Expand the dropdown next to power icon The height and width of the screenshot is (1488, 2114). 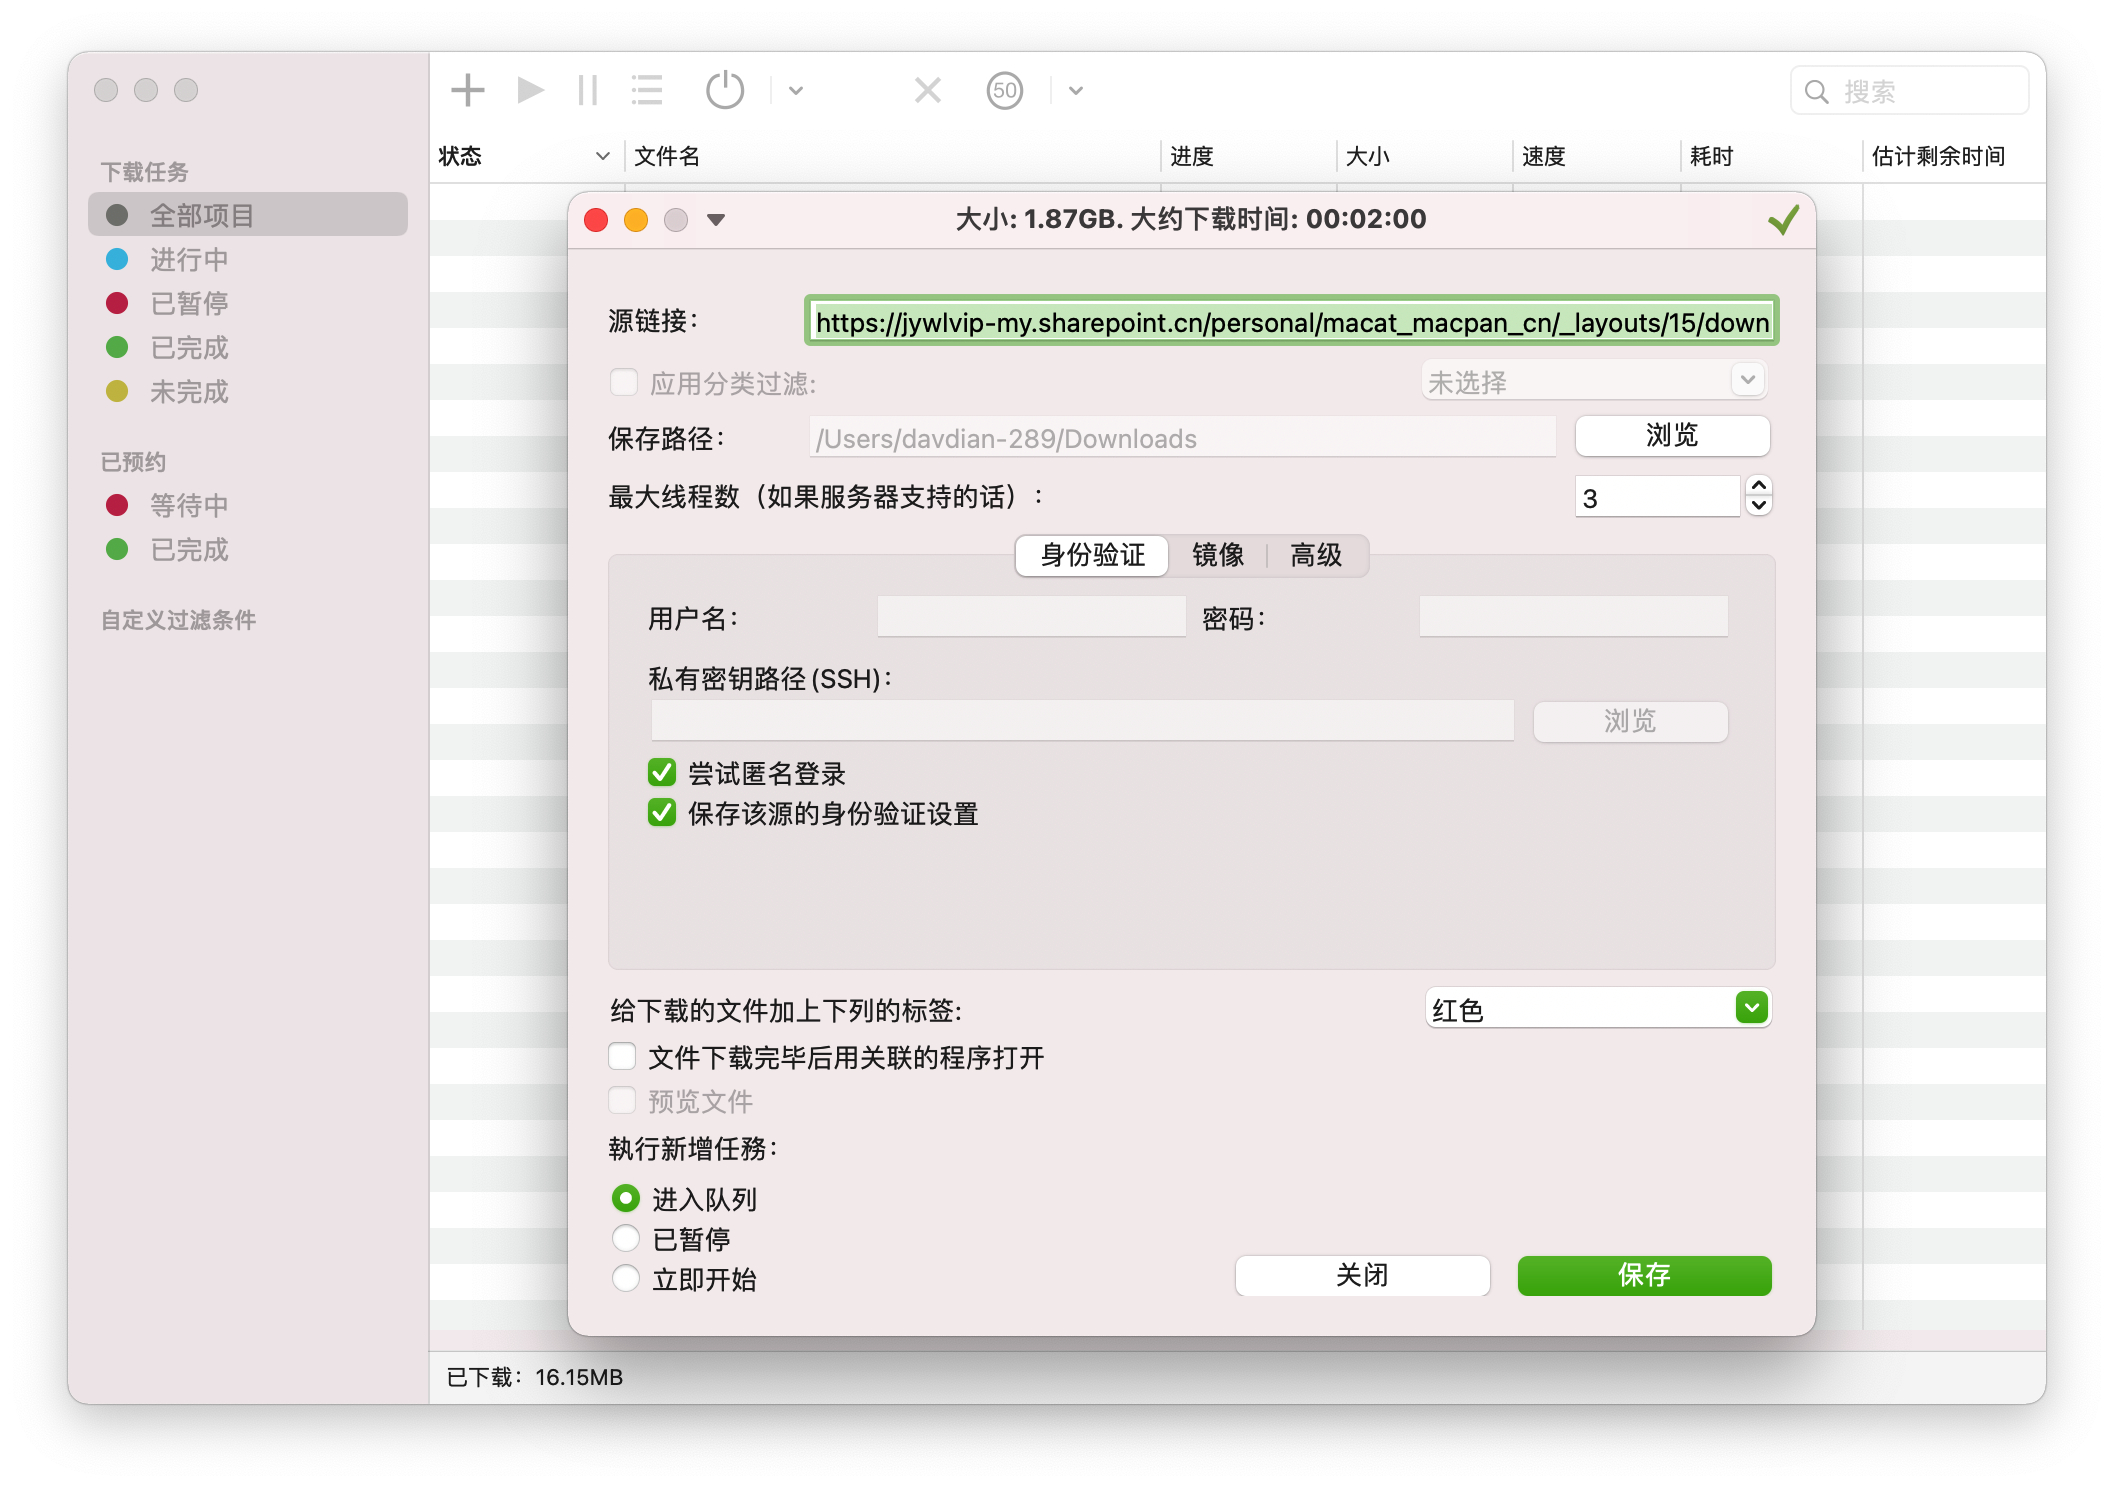coord(796,91)
